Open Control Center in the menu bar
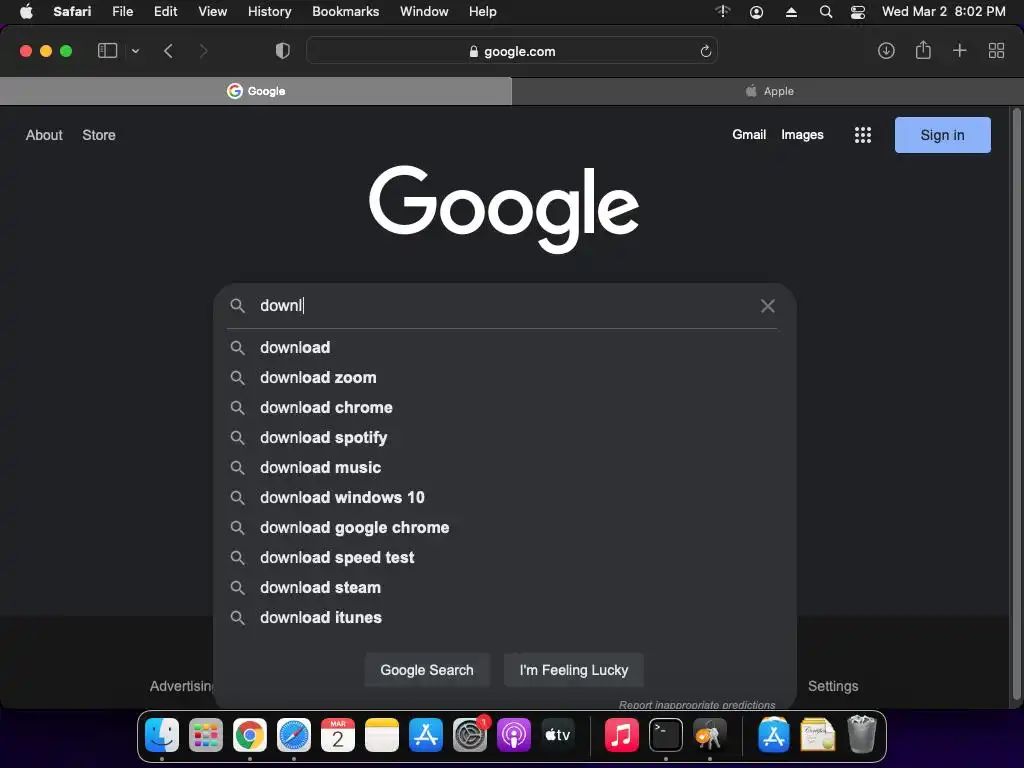Screen dimensions: 1024x768 click(857, 12)
